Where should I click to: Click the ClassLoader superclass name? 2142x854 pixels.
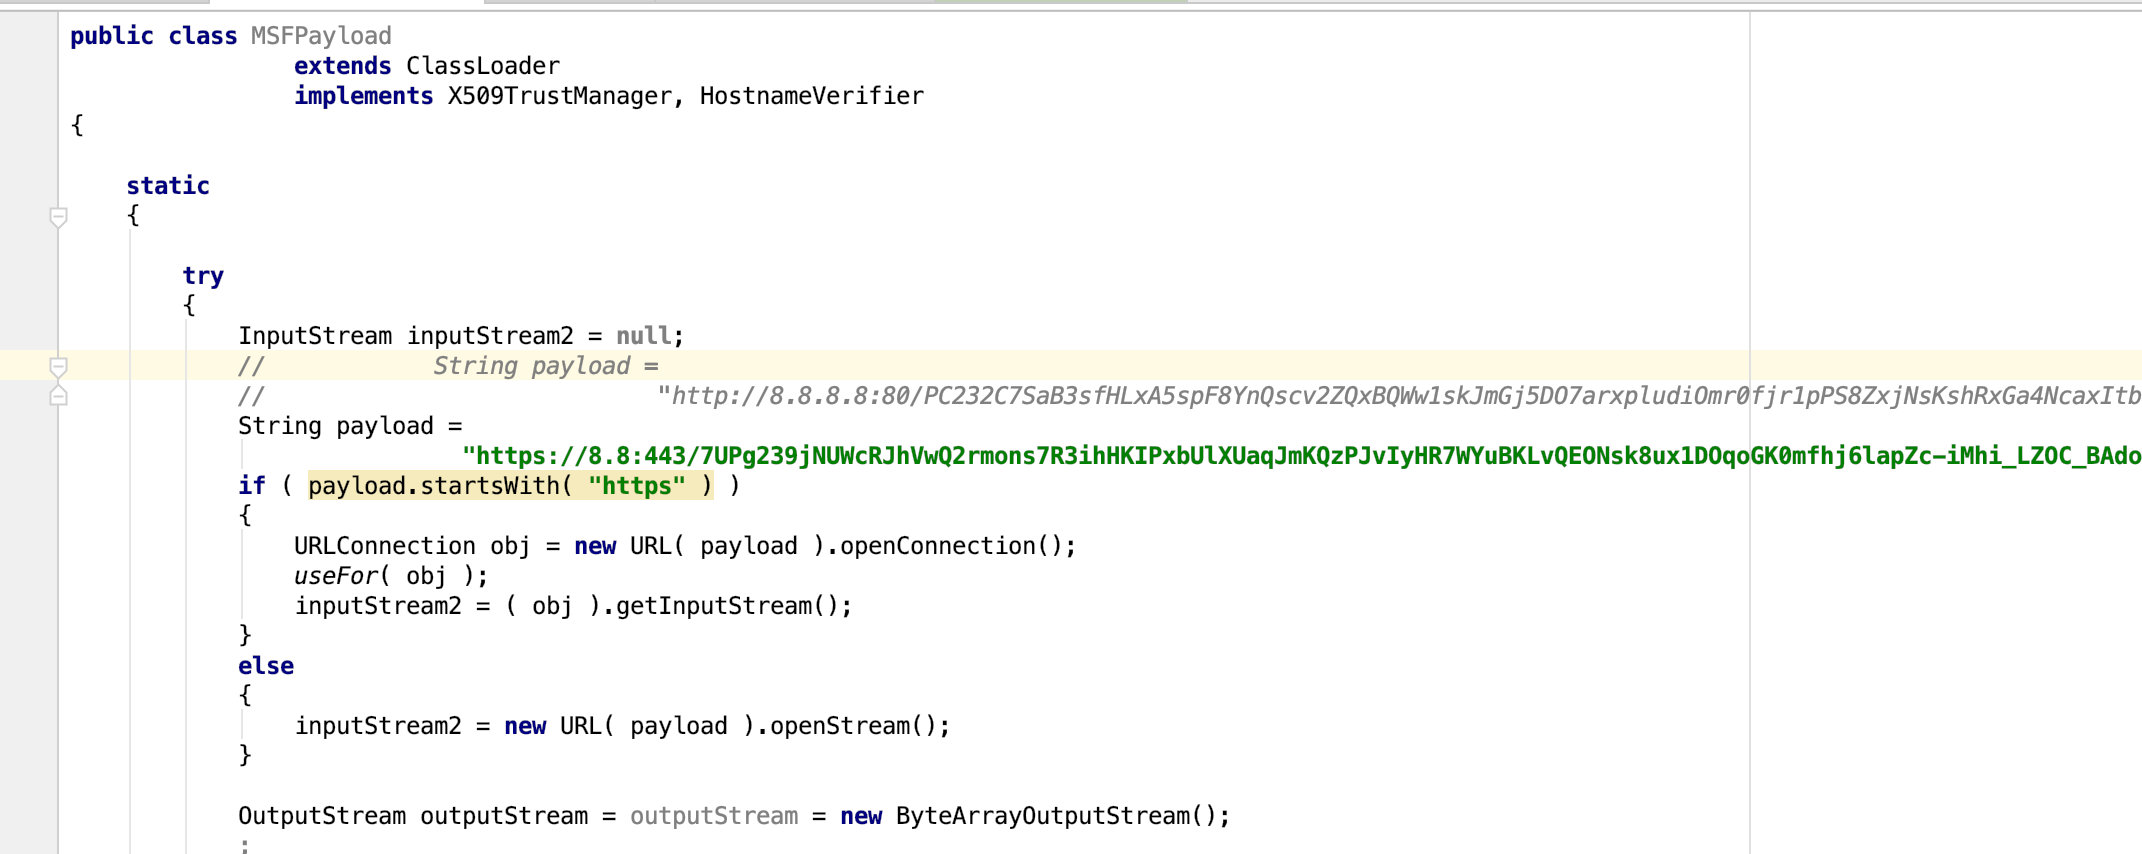[483, 66]
